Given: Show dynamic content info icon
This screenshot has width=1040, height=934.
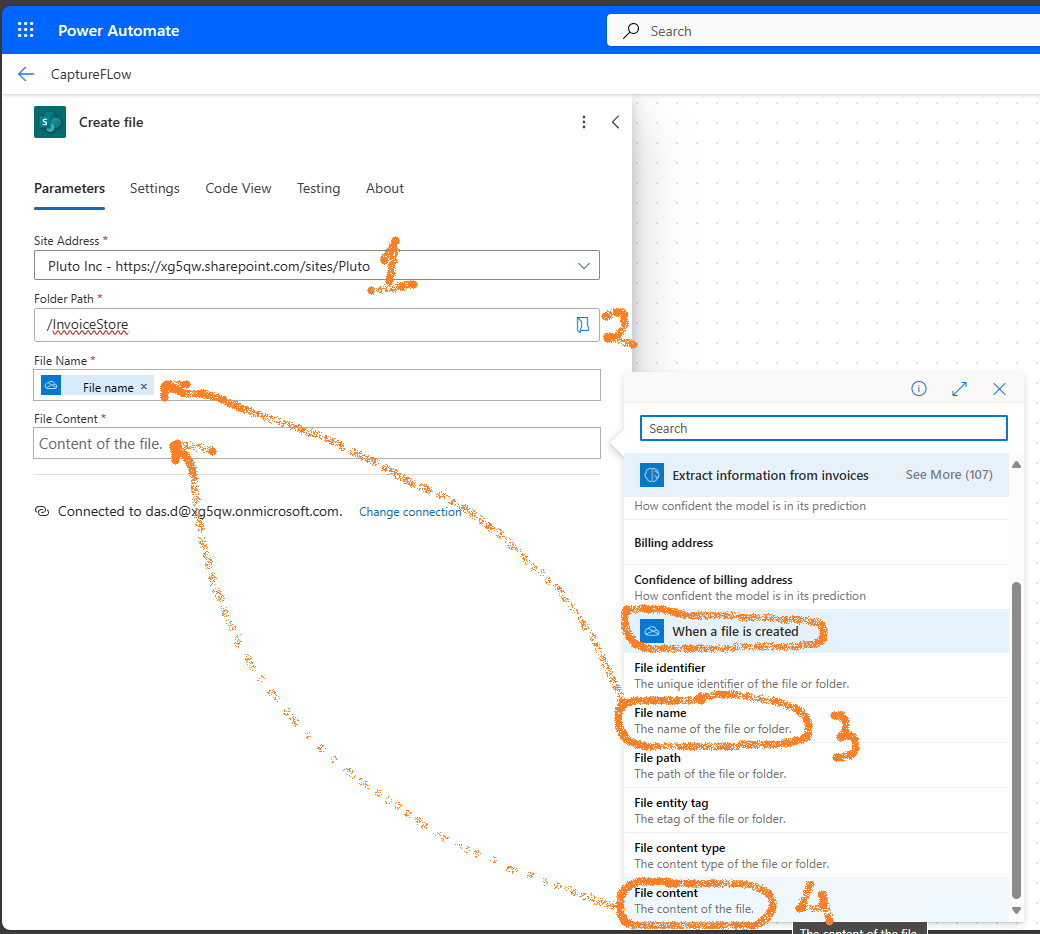Looking at the screenshot, I should point(919,389).
